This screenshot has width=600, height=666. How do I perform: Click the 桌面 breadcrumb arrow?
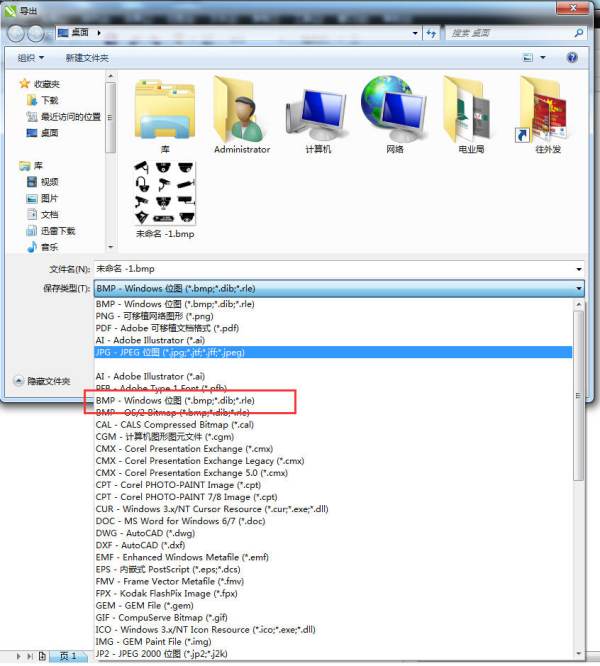pyautogui.click(x=99, y=33)
